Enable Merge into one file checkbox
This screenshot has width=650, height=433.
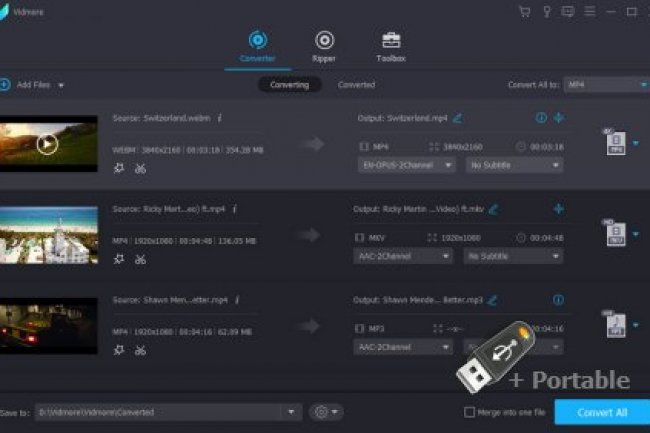(x=469, y=412)
